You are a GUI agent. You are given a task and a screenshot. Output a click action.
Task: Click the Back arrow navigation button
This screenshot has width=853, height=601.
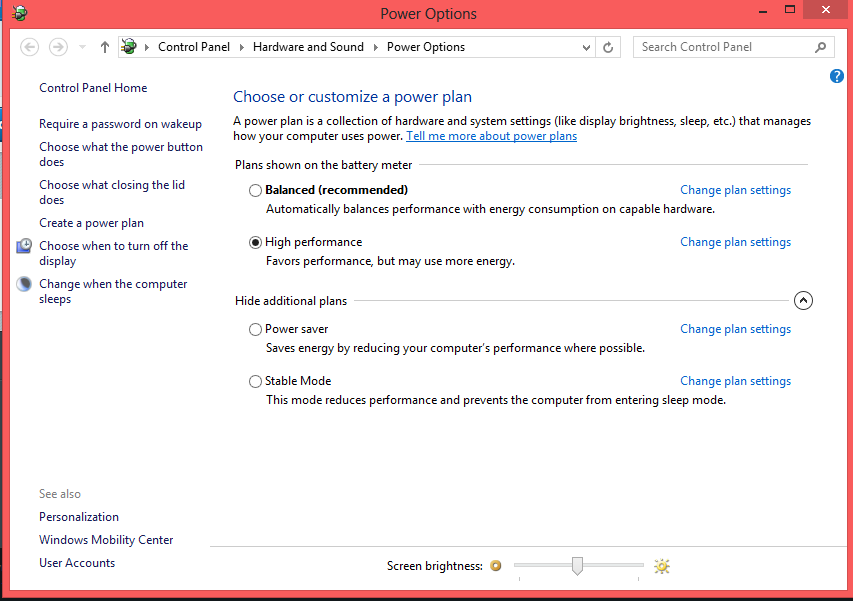[30, 47]
